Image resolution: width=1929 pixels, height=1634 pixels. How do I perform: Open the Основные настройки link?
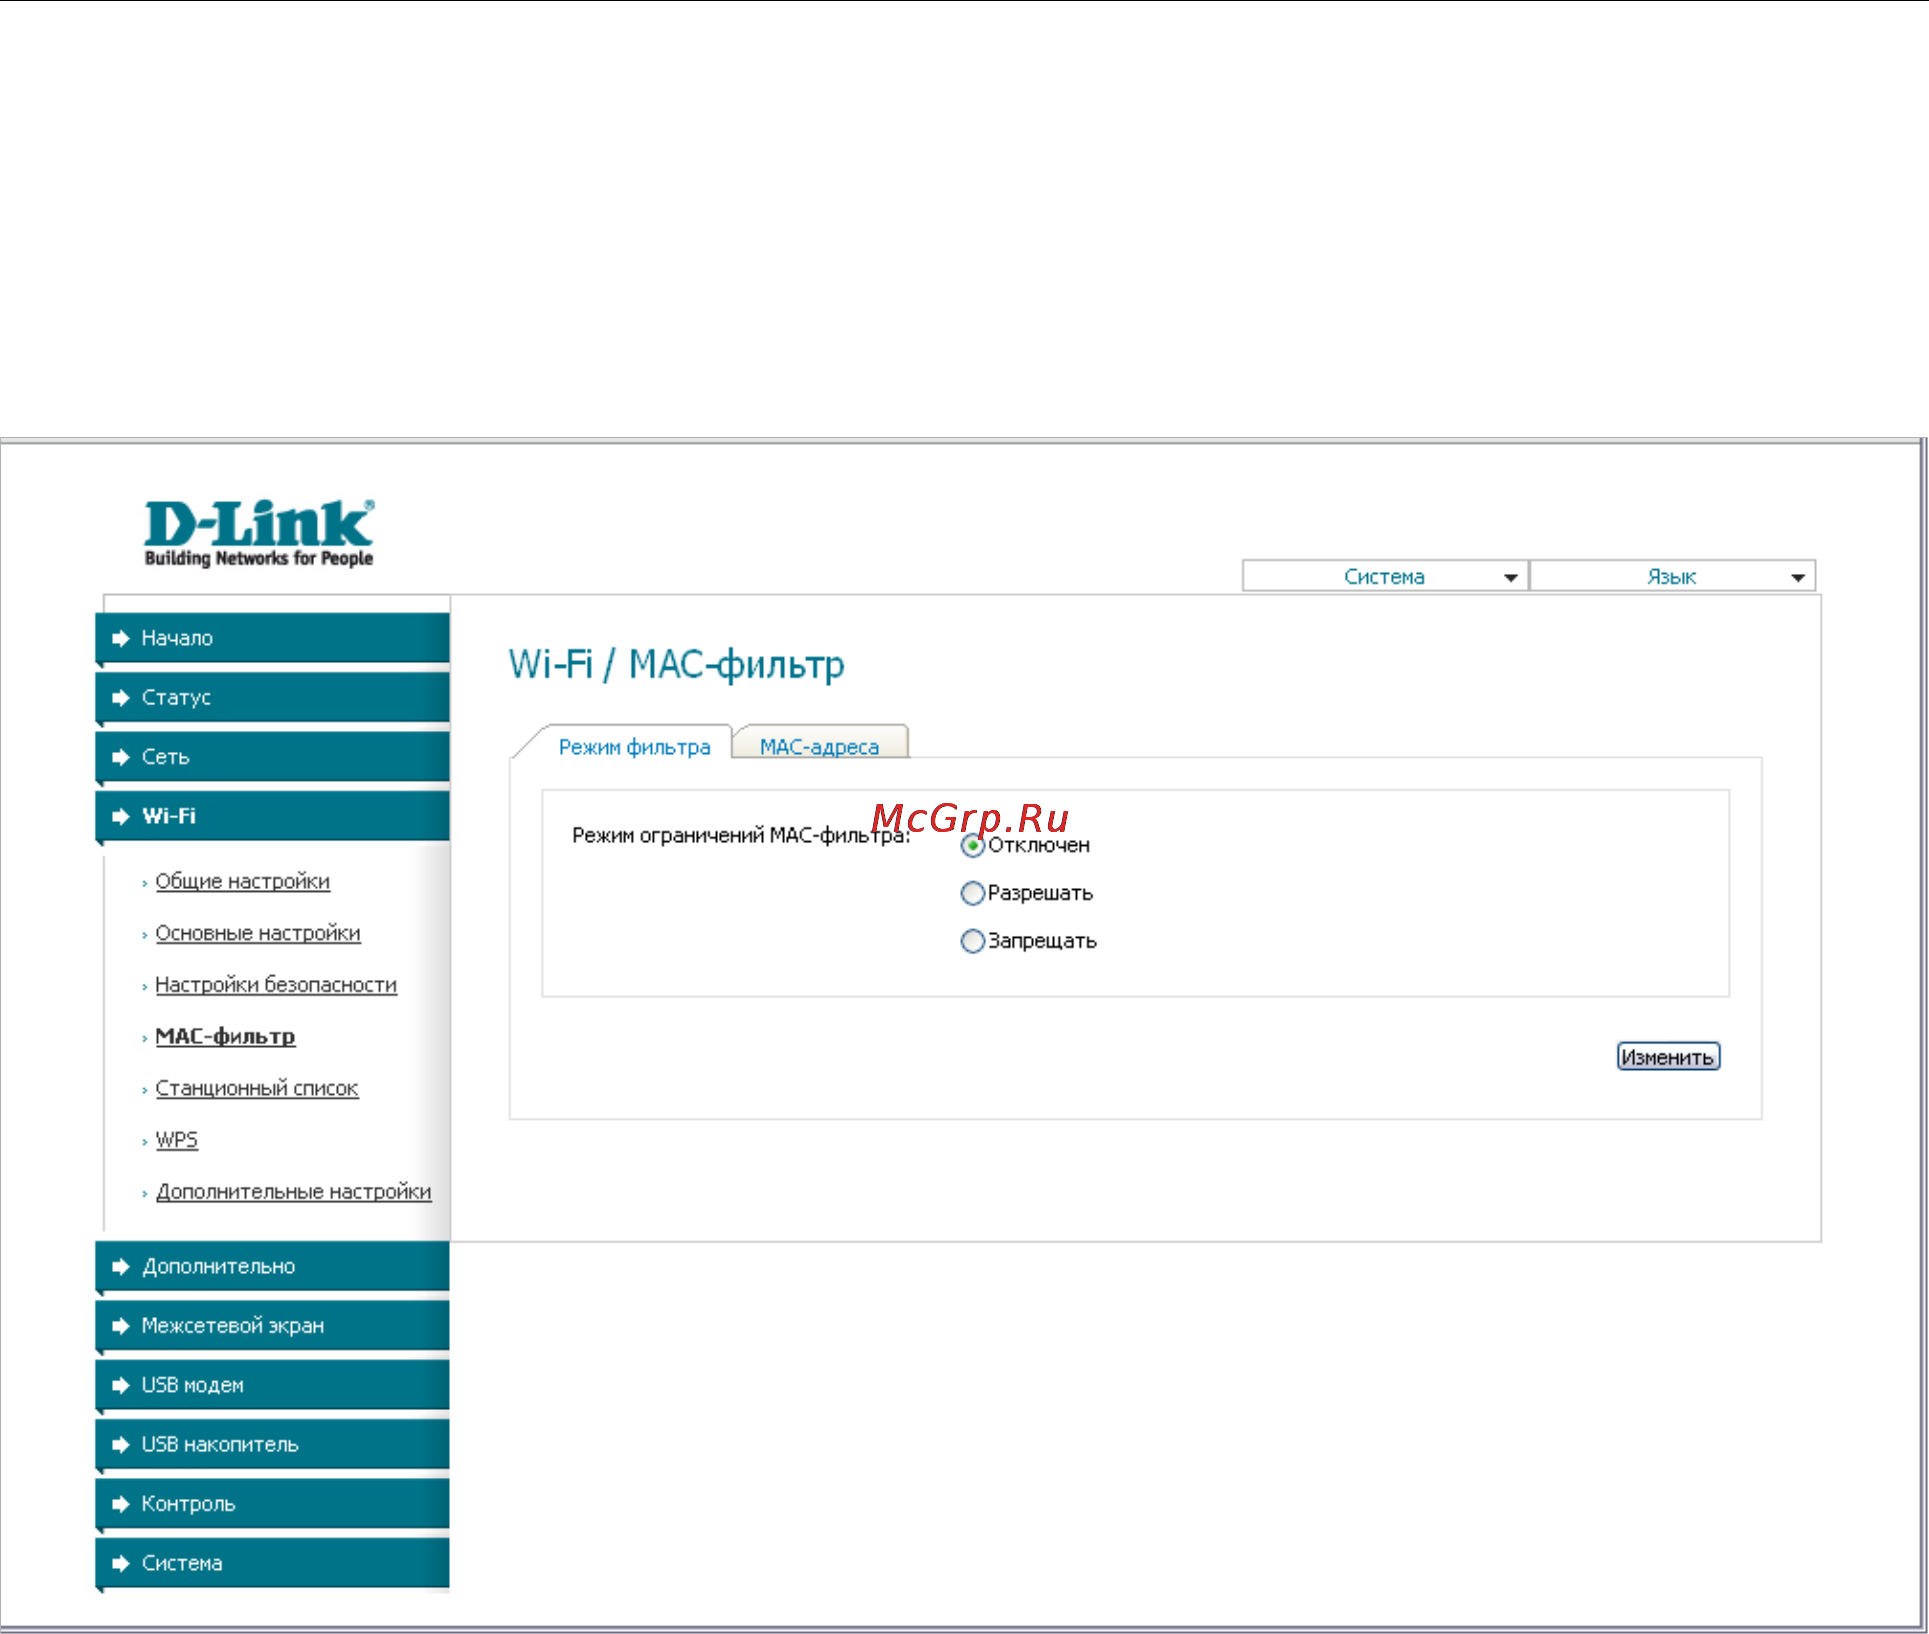click(x=258, y=933)
